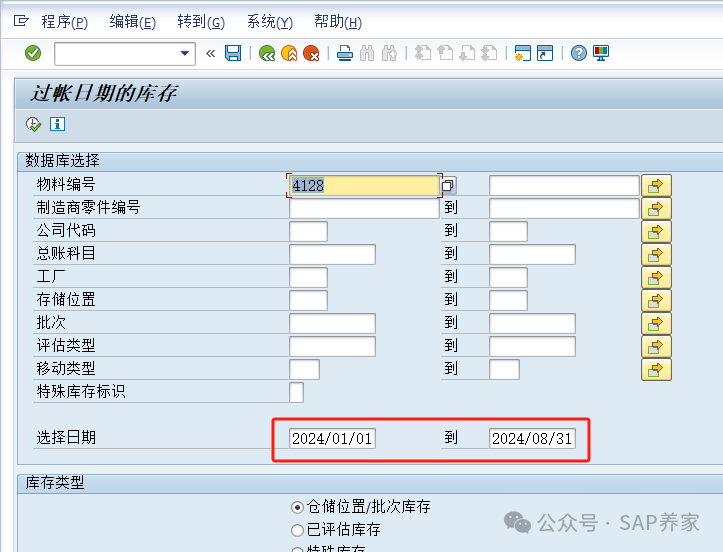Click the Customize Local Layout monitor icon
Image resolution: width=723 pixels, height=552 pixels.
point(601,53)
